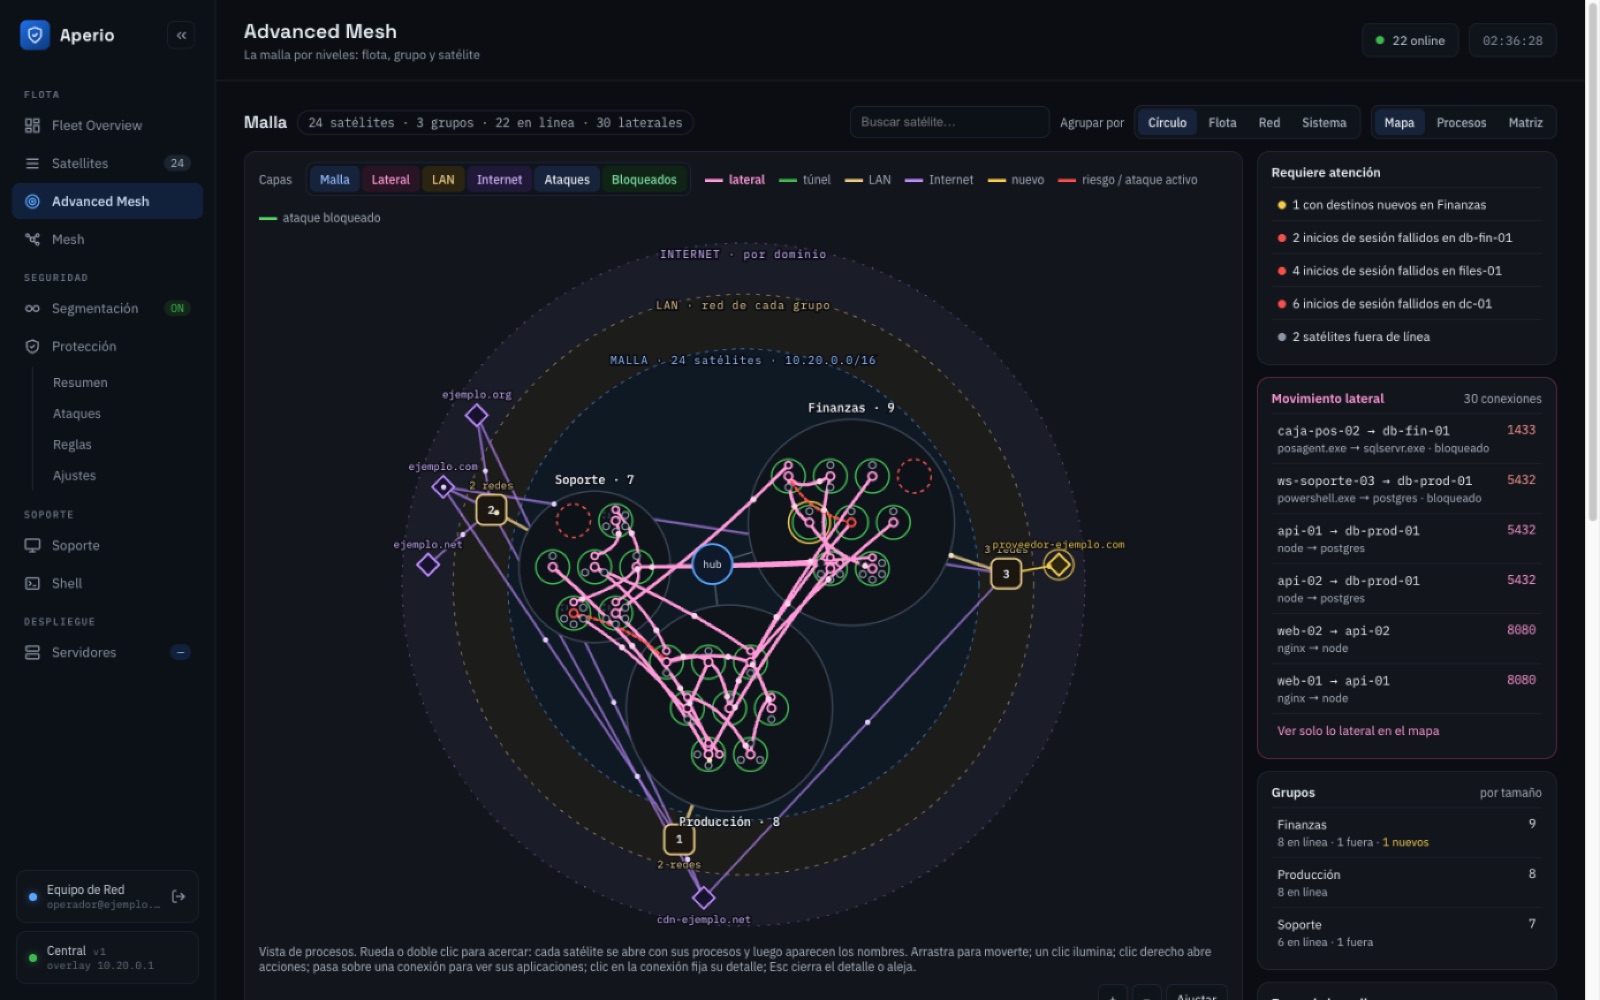Viewport: 1600px width, 1000px height.
Task: Toggle the Malla layer chip
Action: coord(334,180)
